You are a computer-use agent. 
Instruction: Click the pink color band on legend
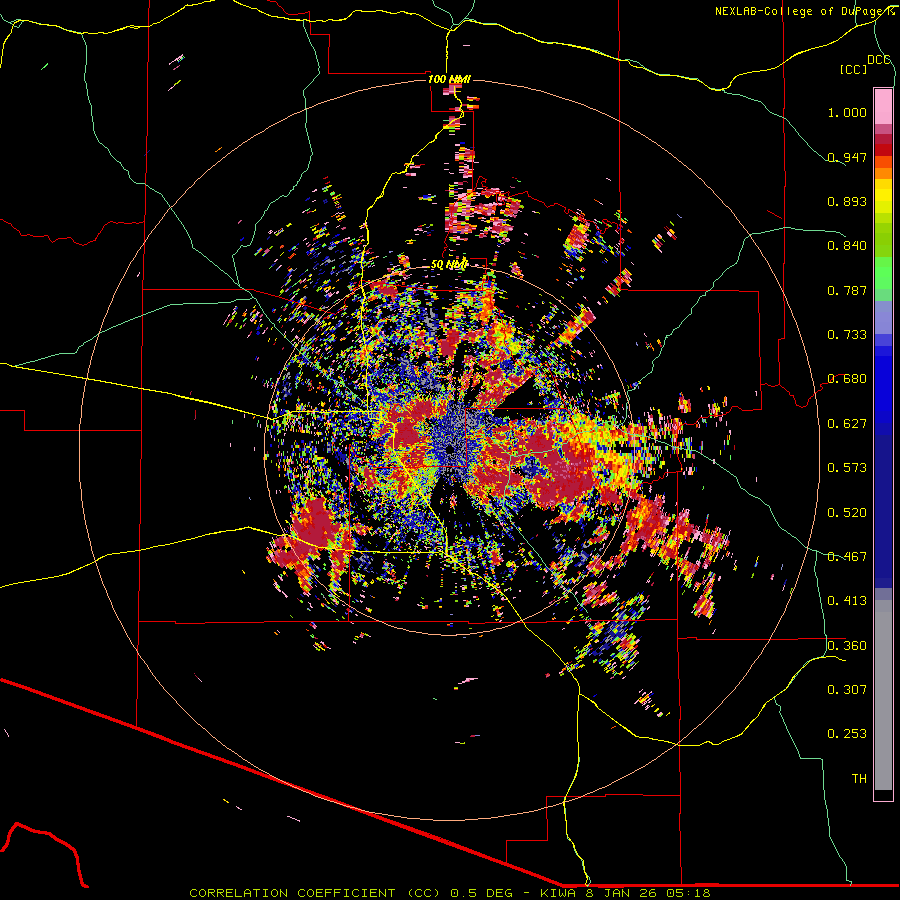click(883, 107)
